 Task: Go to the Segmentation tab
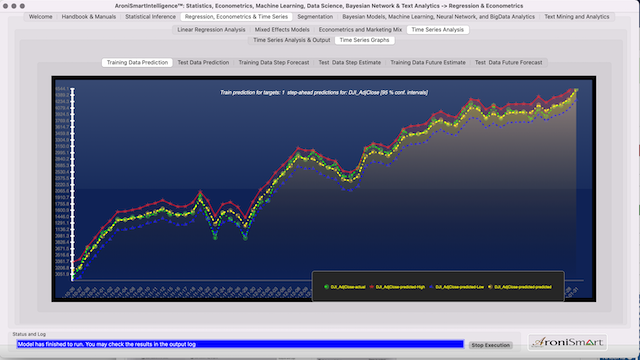pyautogui.click(x=315, y=17)
